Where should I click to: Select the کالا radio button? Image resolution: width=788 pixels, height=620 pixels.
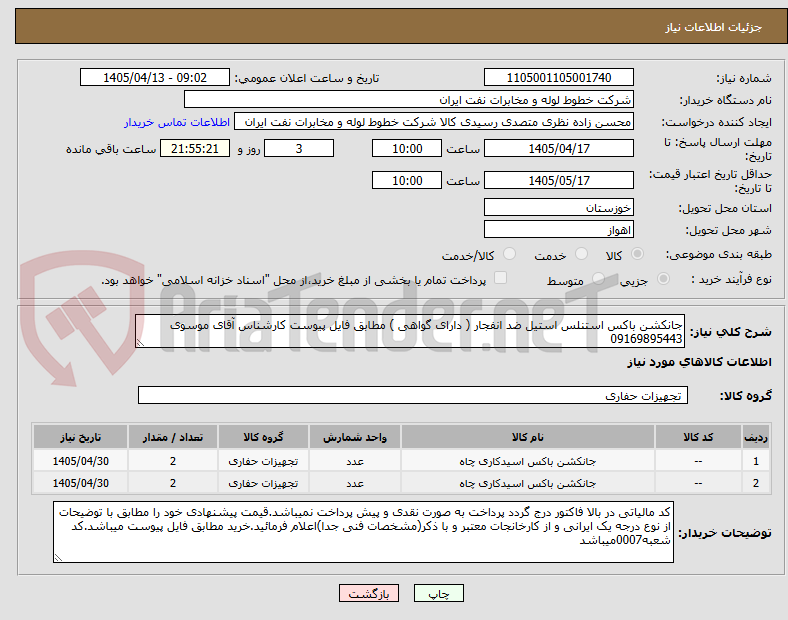pos(637,254)
